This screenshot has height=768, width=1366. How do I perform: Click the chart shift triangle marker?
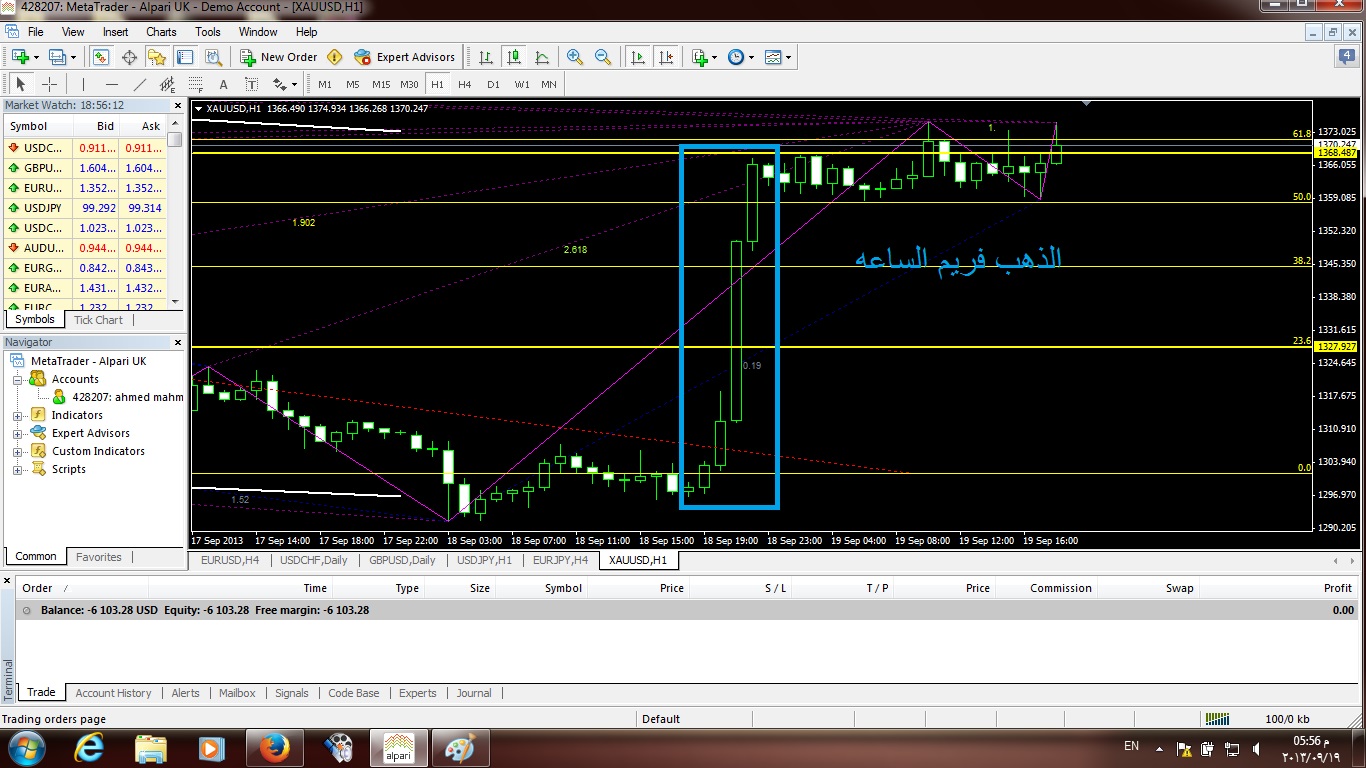(1087, 104)
